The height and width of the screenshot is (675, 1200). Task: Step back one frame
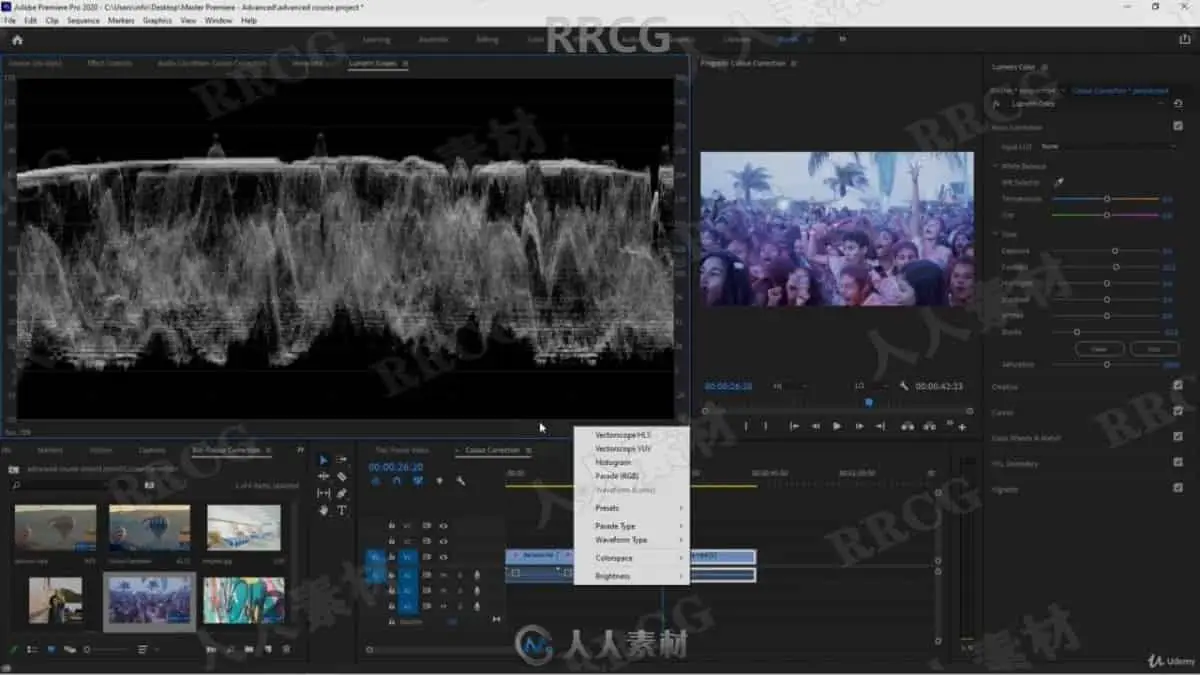click(816, 426)
